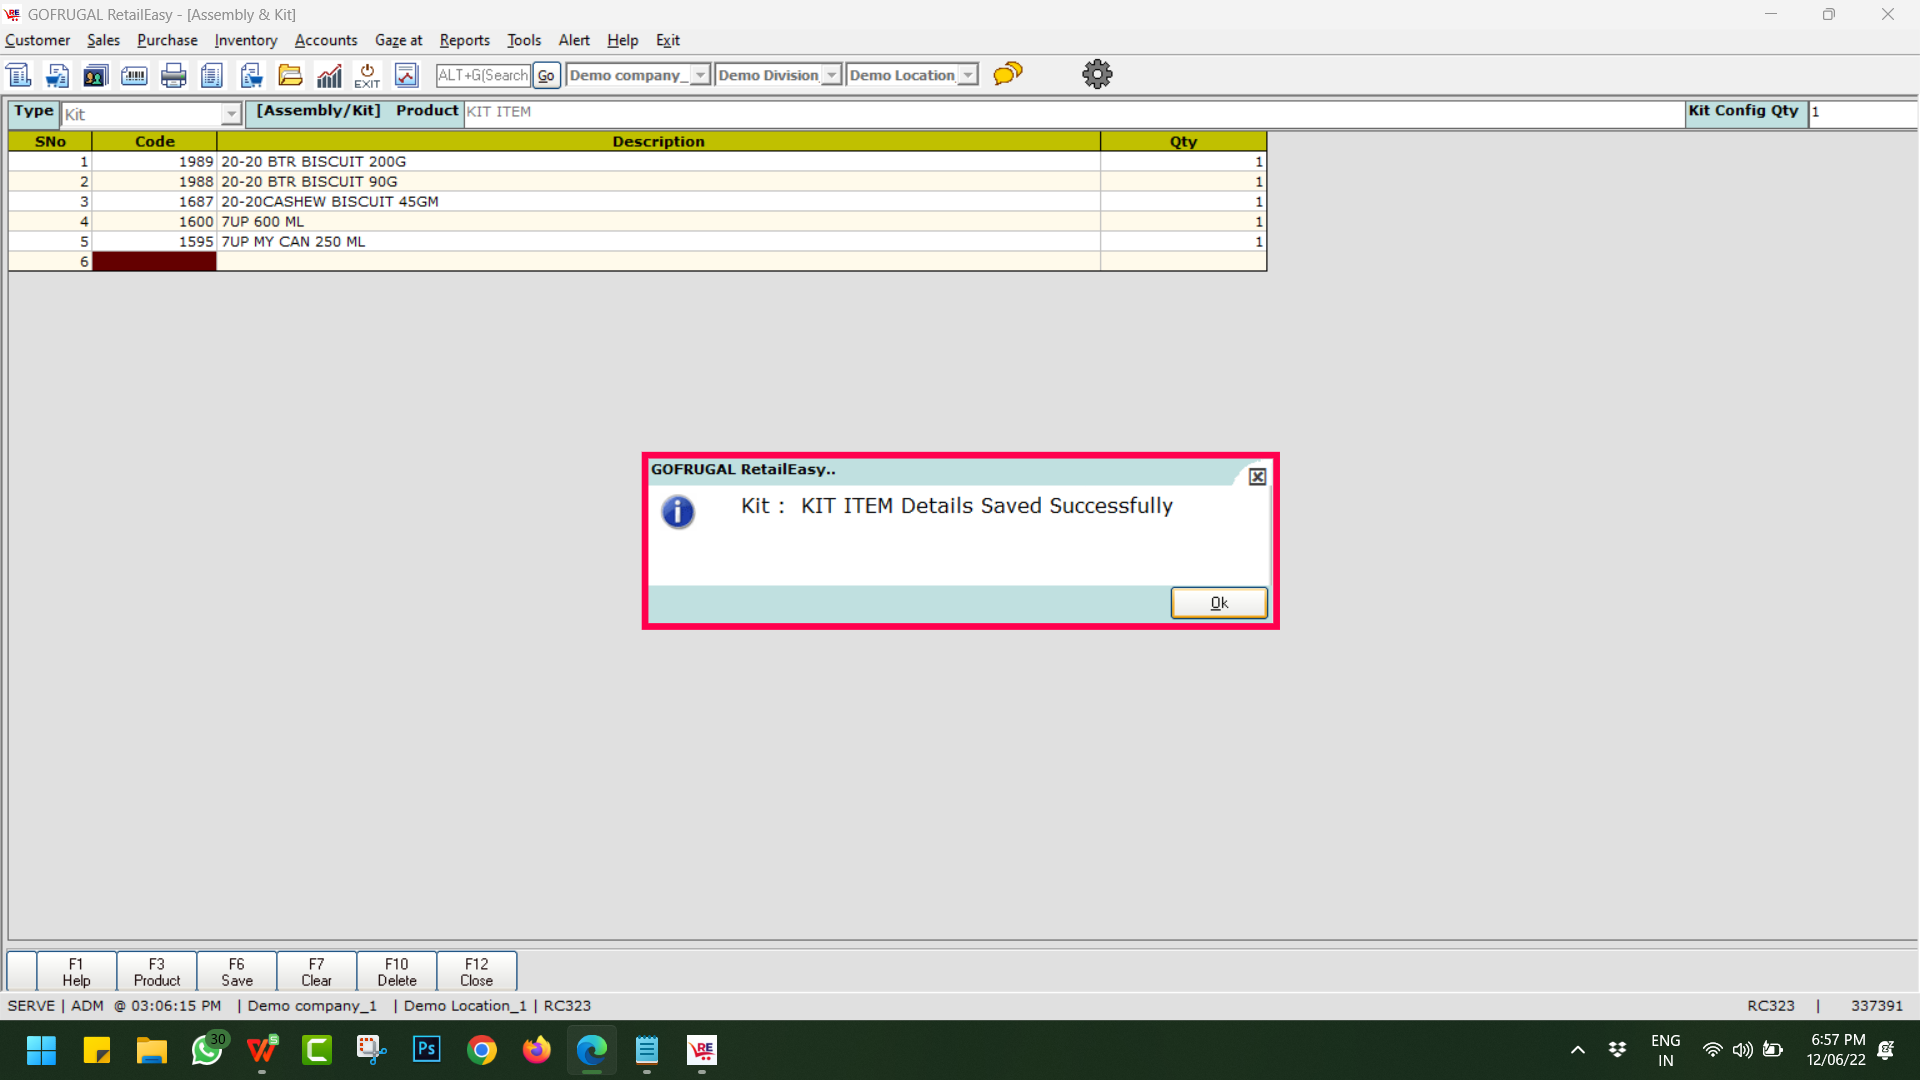The image size is (1920, 1080).
Task: Click the F6 Save button
Action: coord(237,971)
